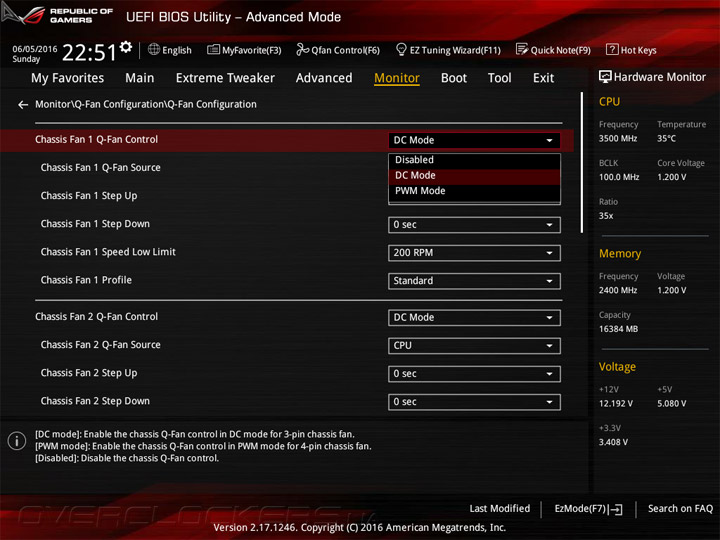
Task: Click Search on FAQ
Action: [680, 508]
